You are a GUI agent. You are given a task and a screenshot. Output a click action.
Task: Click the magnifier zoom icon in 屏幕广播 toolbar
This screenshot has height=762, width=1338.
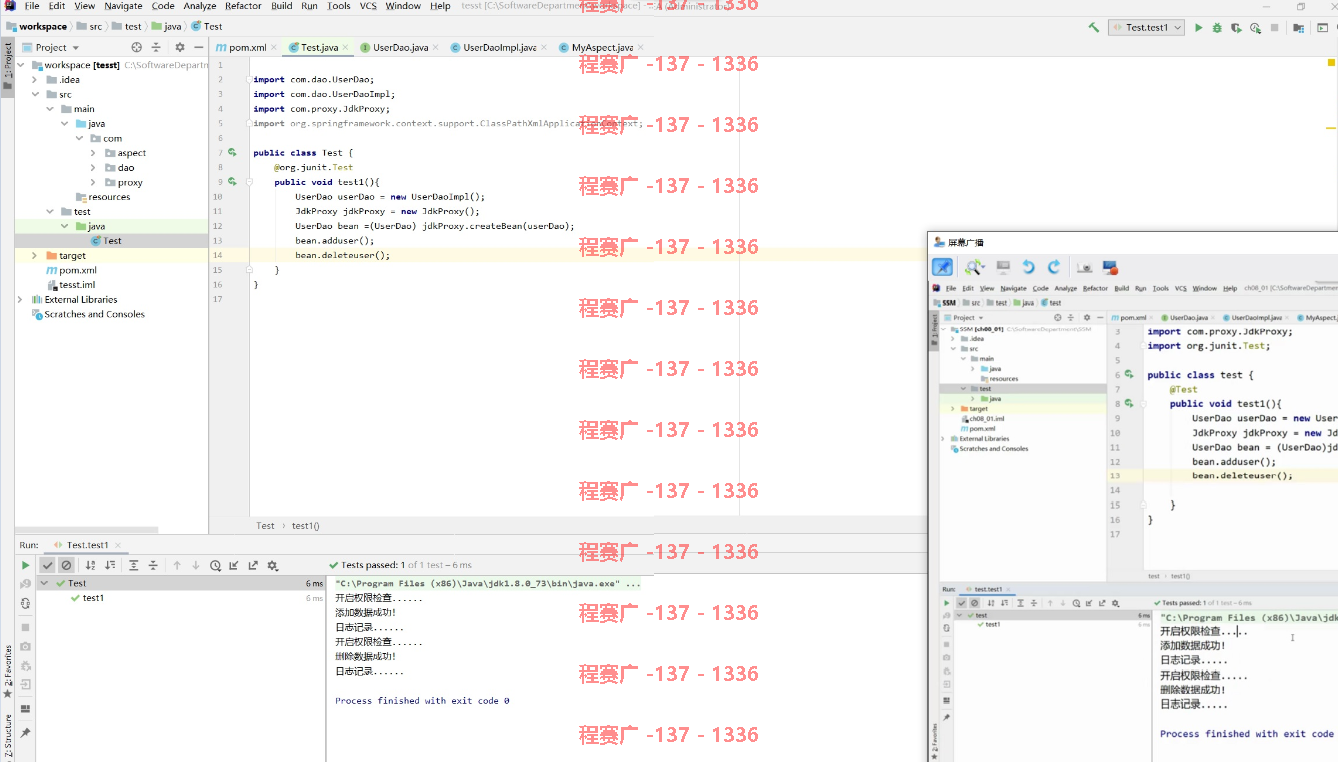(974, 267)
